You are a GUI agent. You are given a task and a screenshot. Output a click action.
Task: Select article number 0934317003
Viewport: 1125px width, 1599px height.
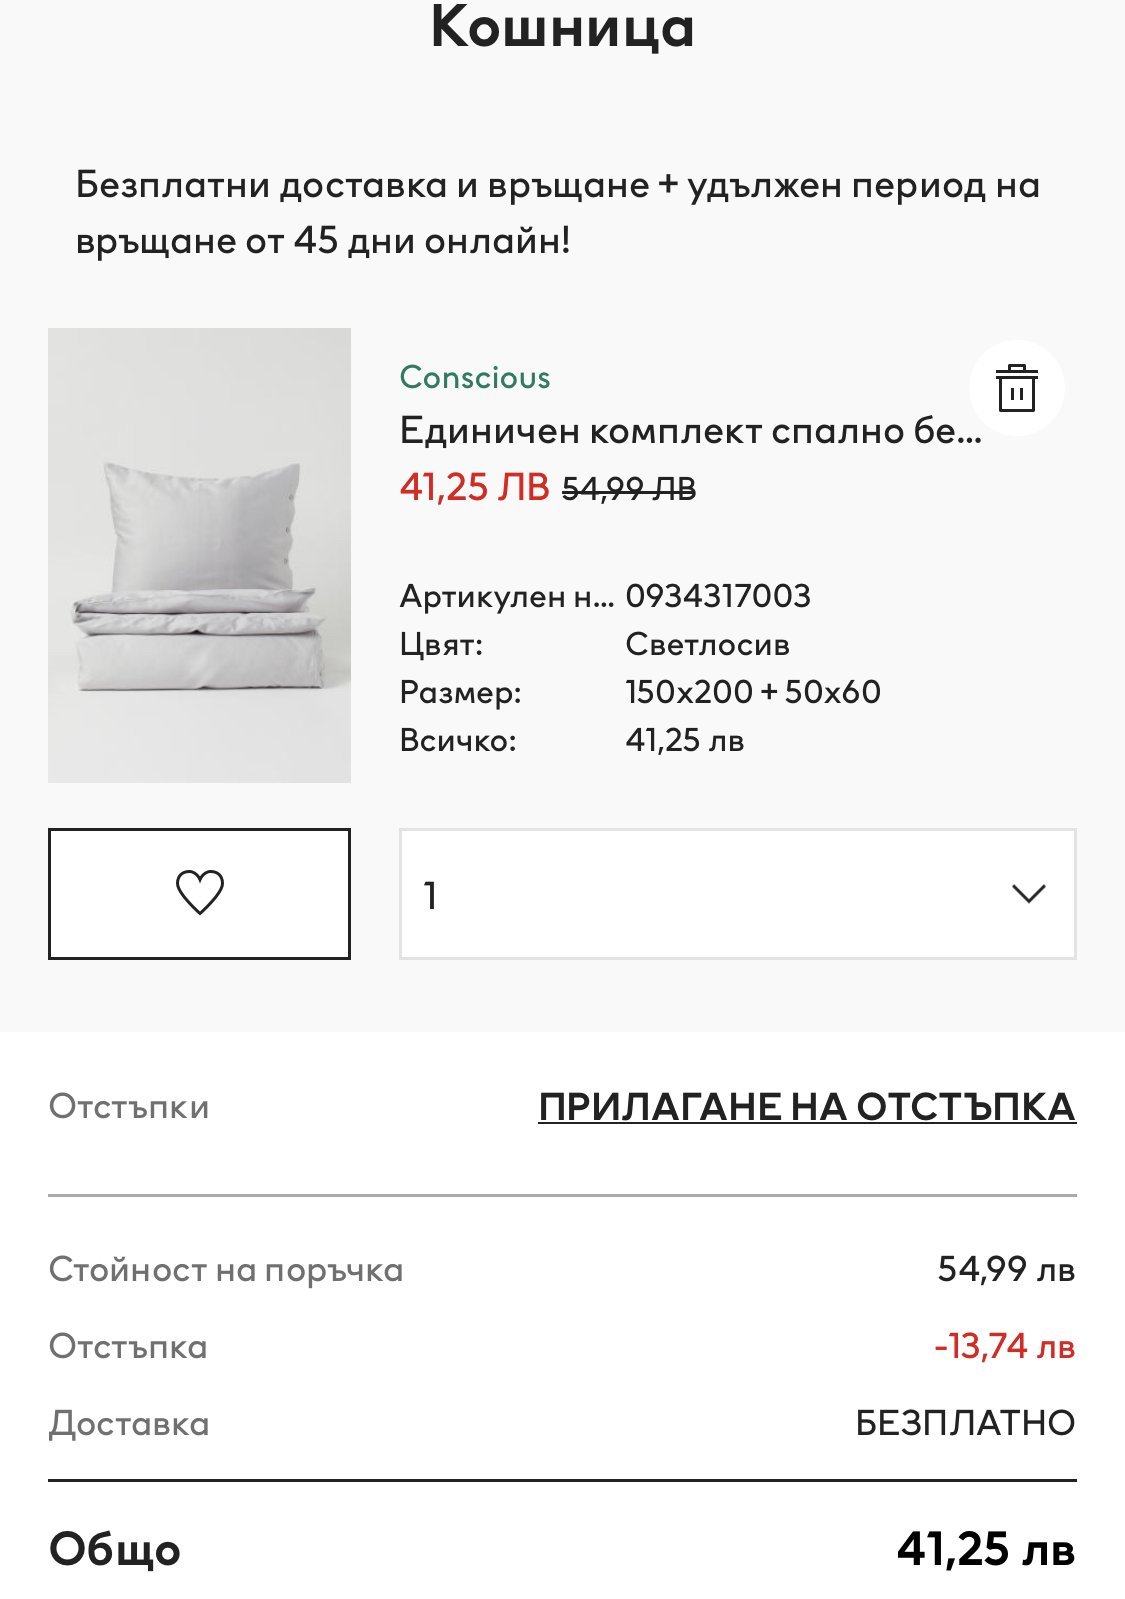[x=718, y=596]
